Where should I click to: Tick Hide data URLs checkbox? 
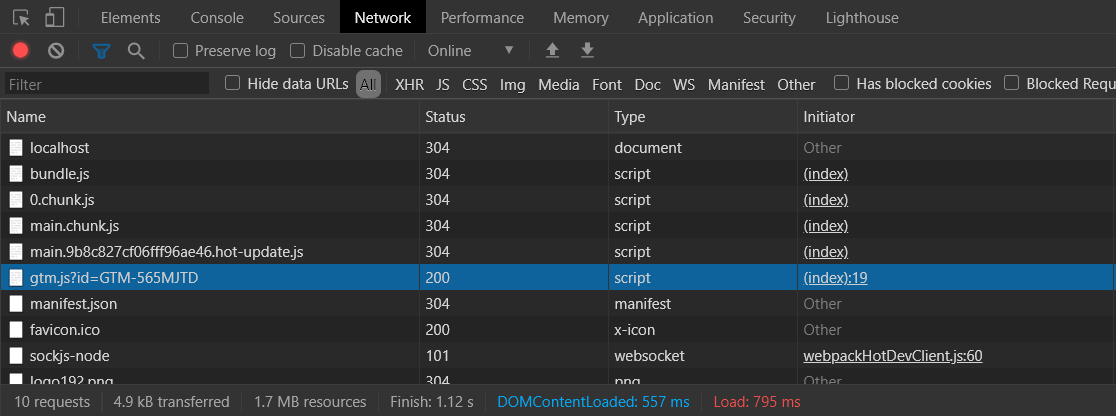pyautogui.click(x=233, y=84)
